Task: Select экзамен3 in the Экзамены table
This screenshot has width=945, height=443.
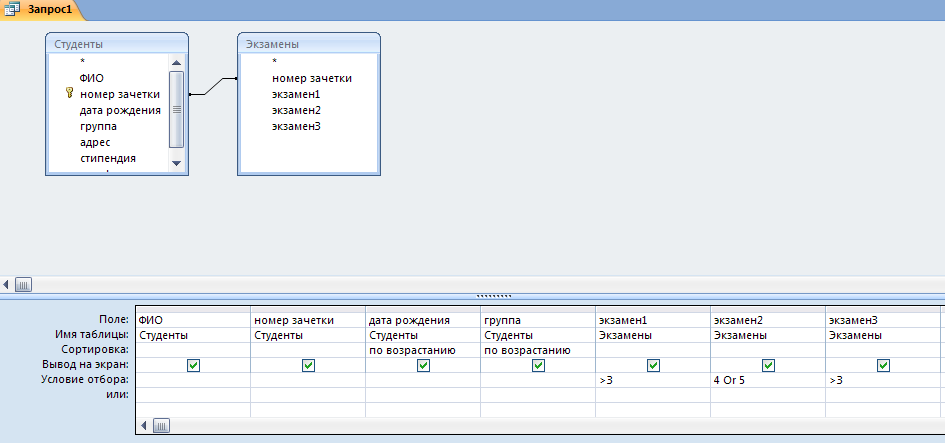Action: point(296,127)
